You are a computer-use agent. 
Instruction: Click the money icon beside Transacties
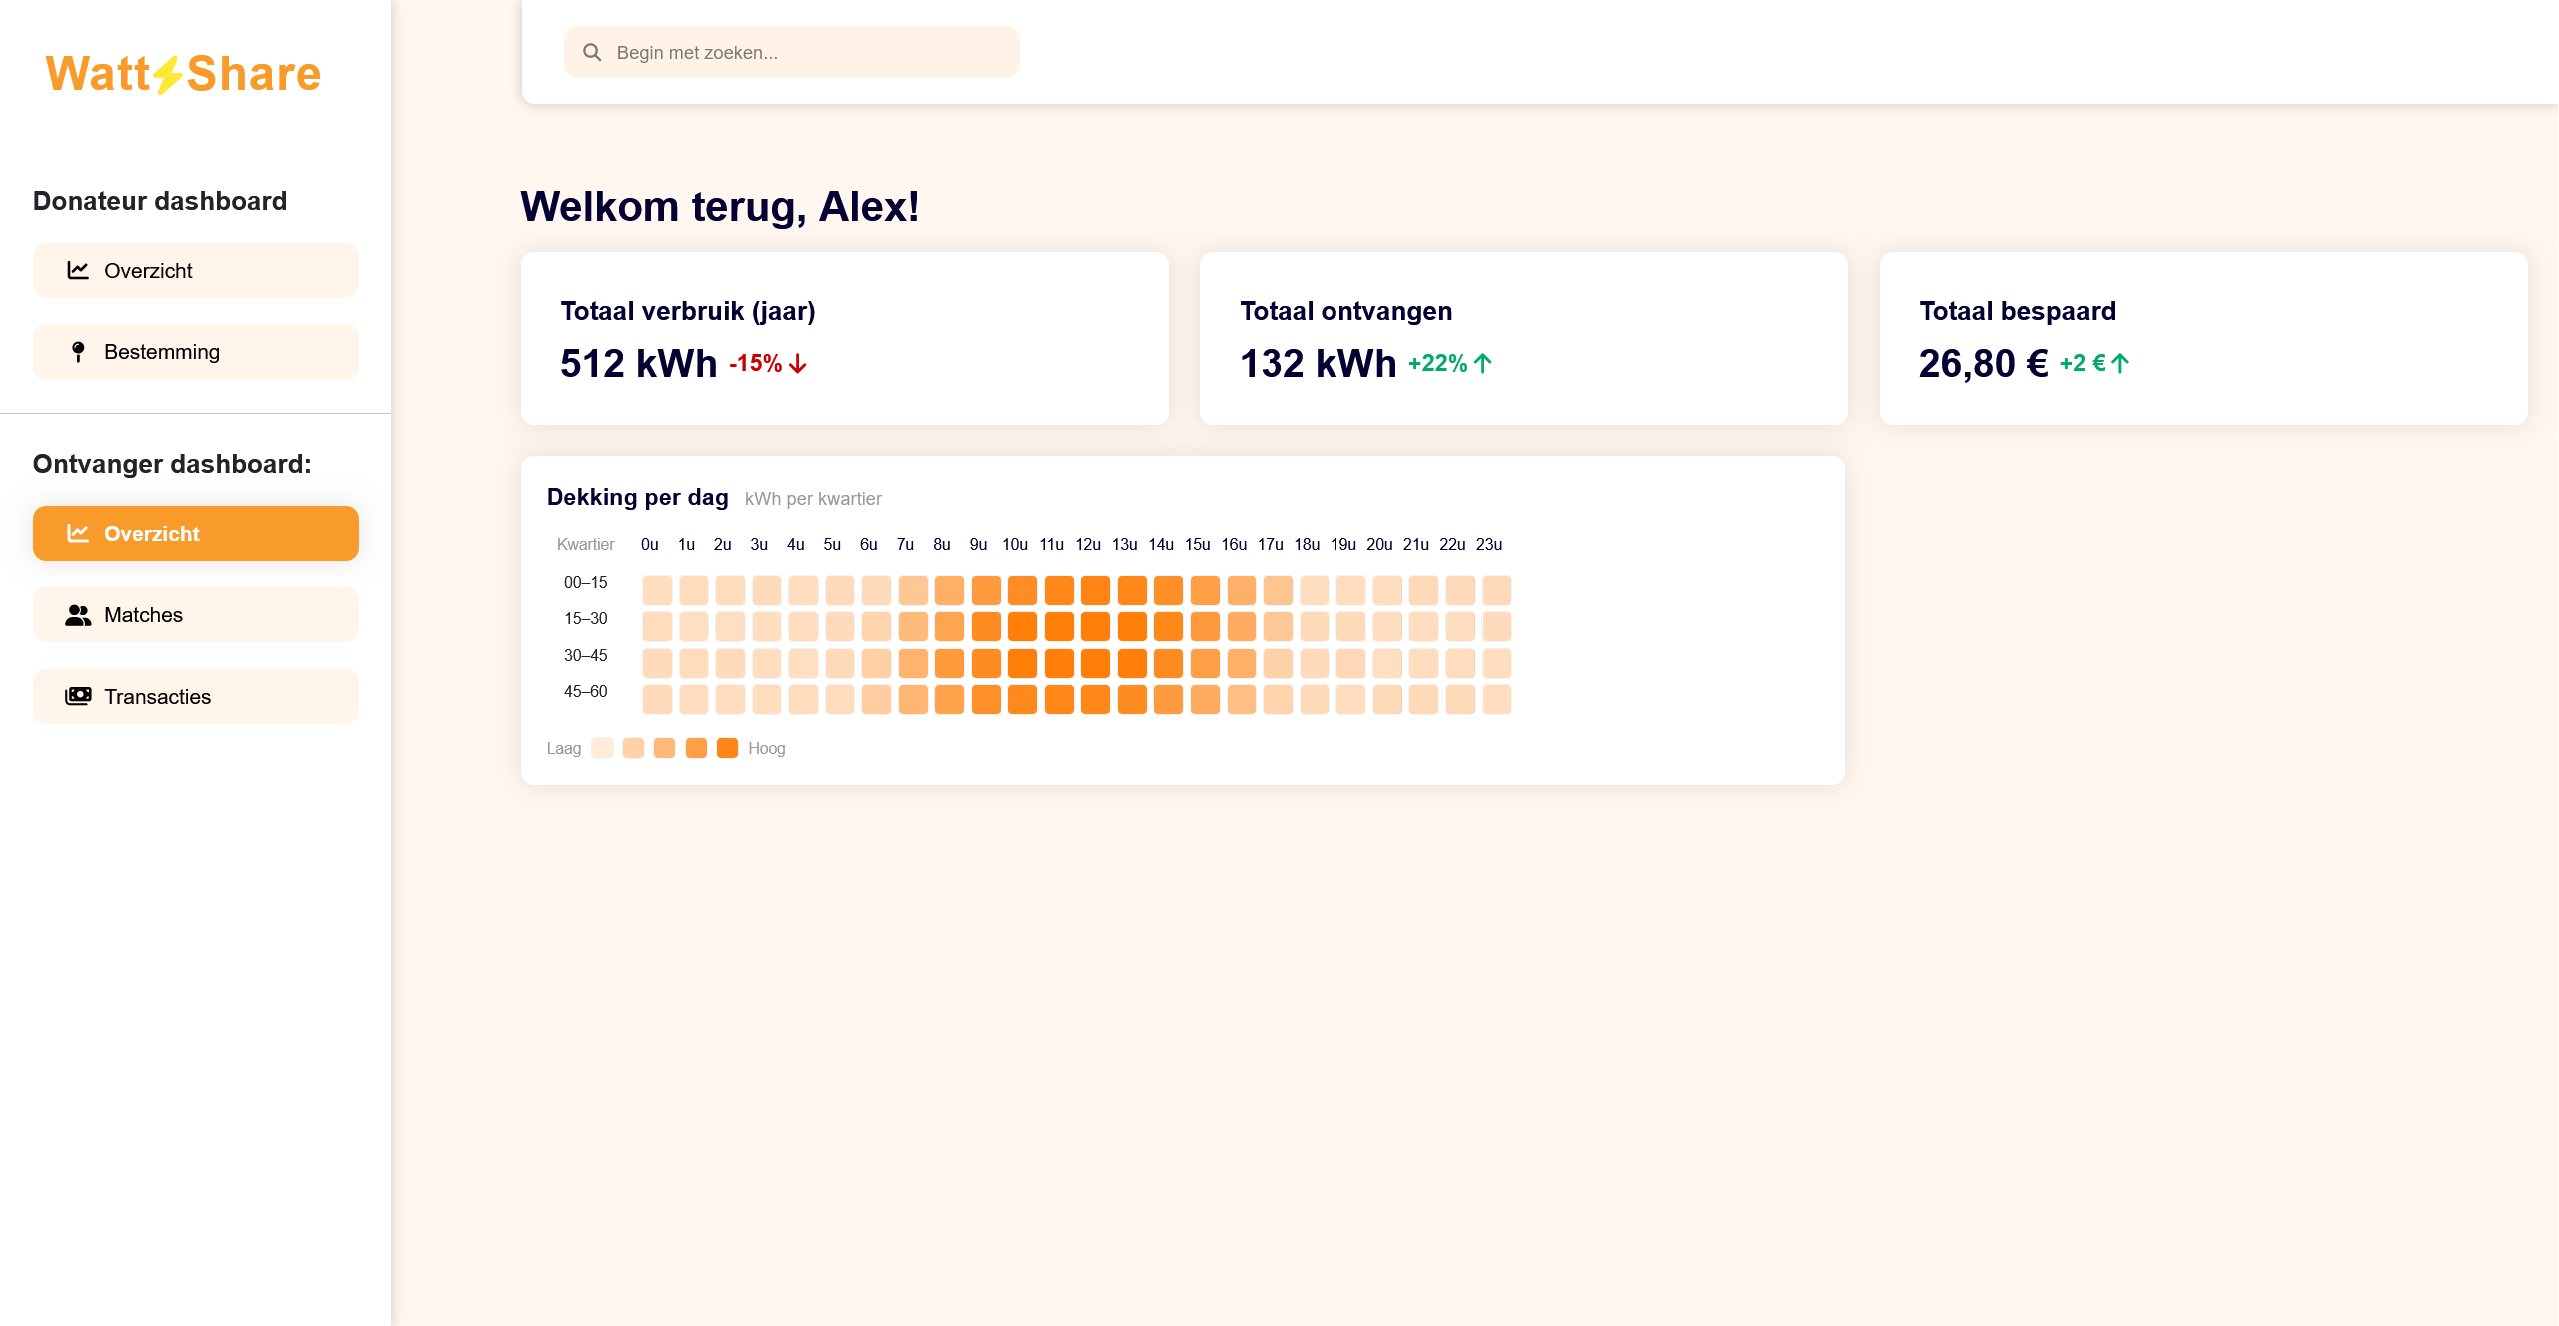click(x=78, y=696)
